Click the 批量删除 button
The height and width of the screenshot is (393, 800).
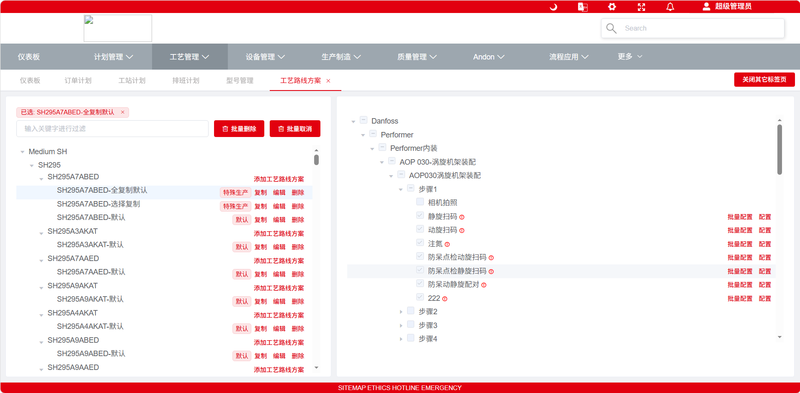tap(239, 129)
